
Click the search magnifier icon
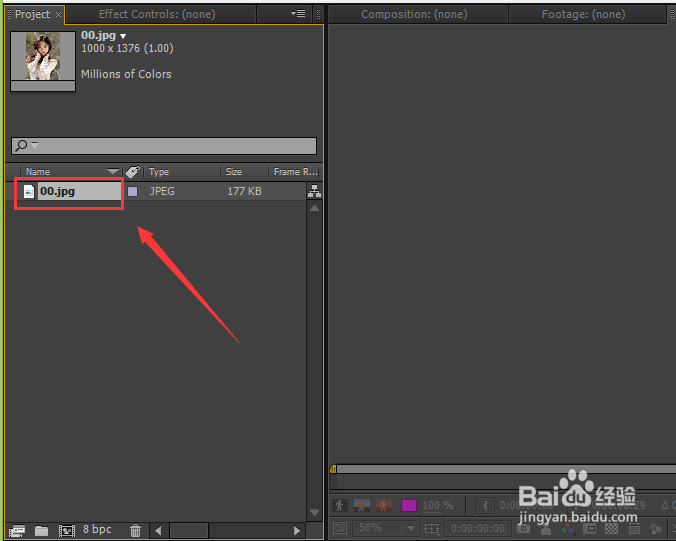(x=20, y=146)
